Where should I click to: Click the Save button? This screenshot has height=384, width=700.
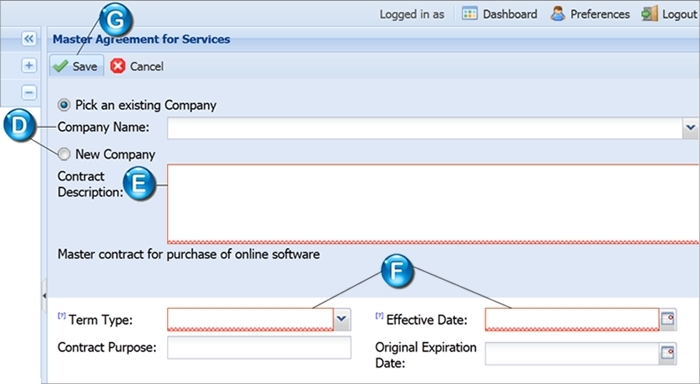click(x=76, y=66)
